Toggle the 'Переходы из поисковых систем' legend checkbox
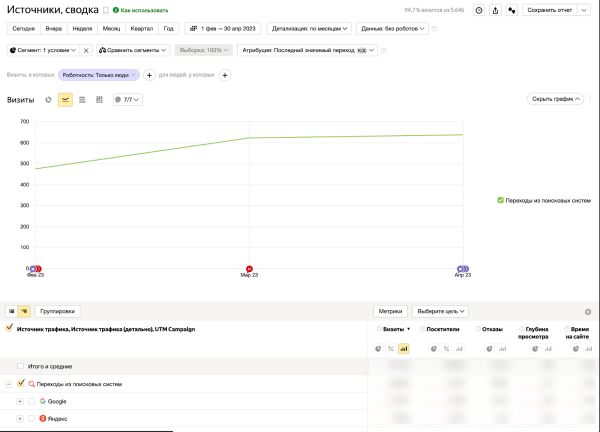 pyautogui.click(x=500, y=200)
